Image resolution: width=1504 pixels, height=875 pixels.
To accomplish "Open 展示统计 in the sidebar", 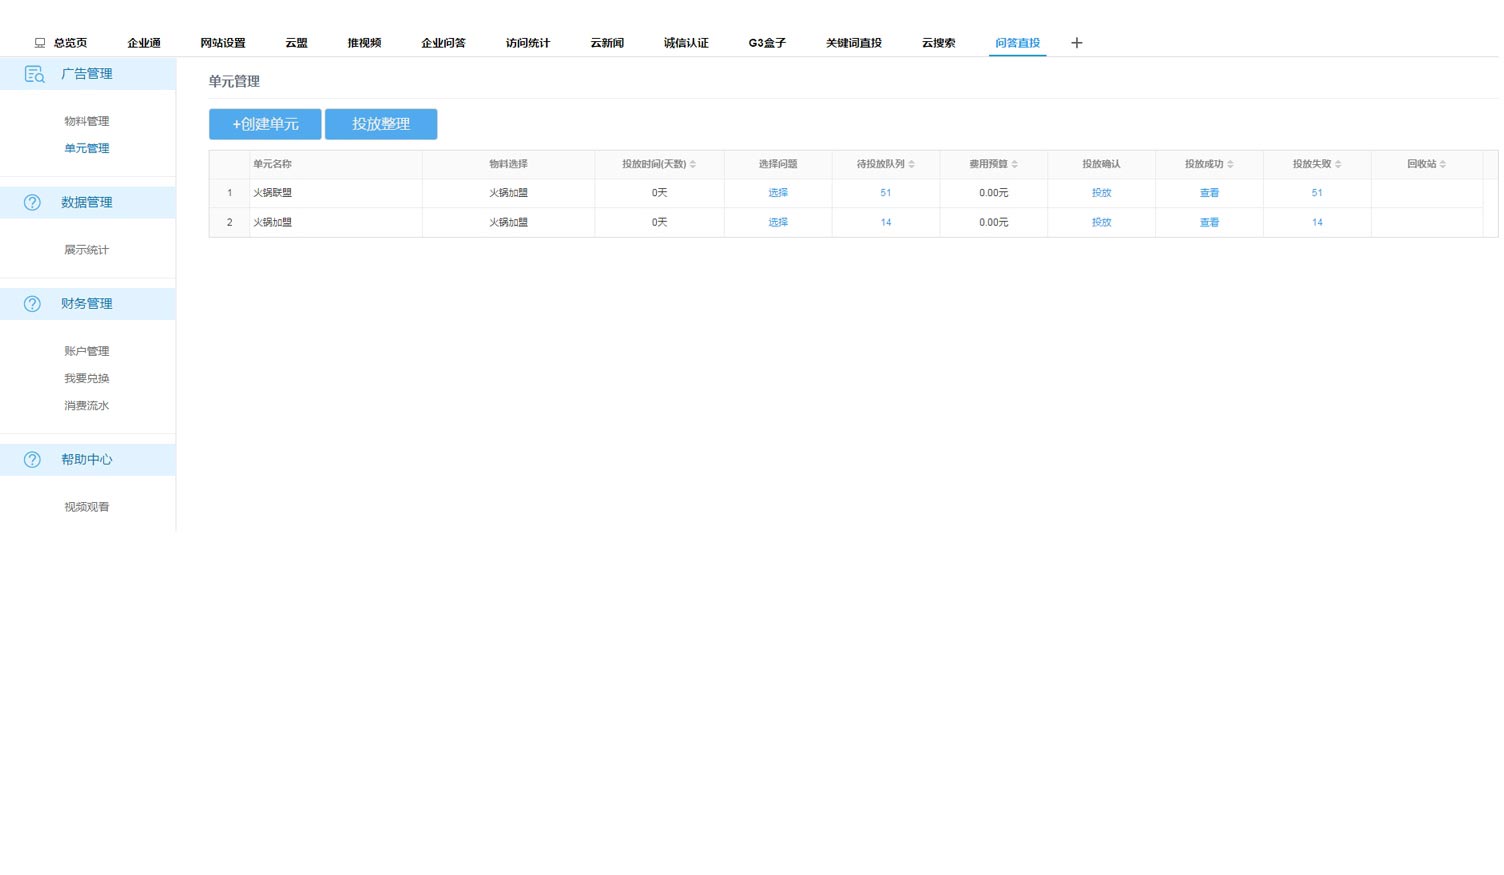I will (x=87, y=250).
